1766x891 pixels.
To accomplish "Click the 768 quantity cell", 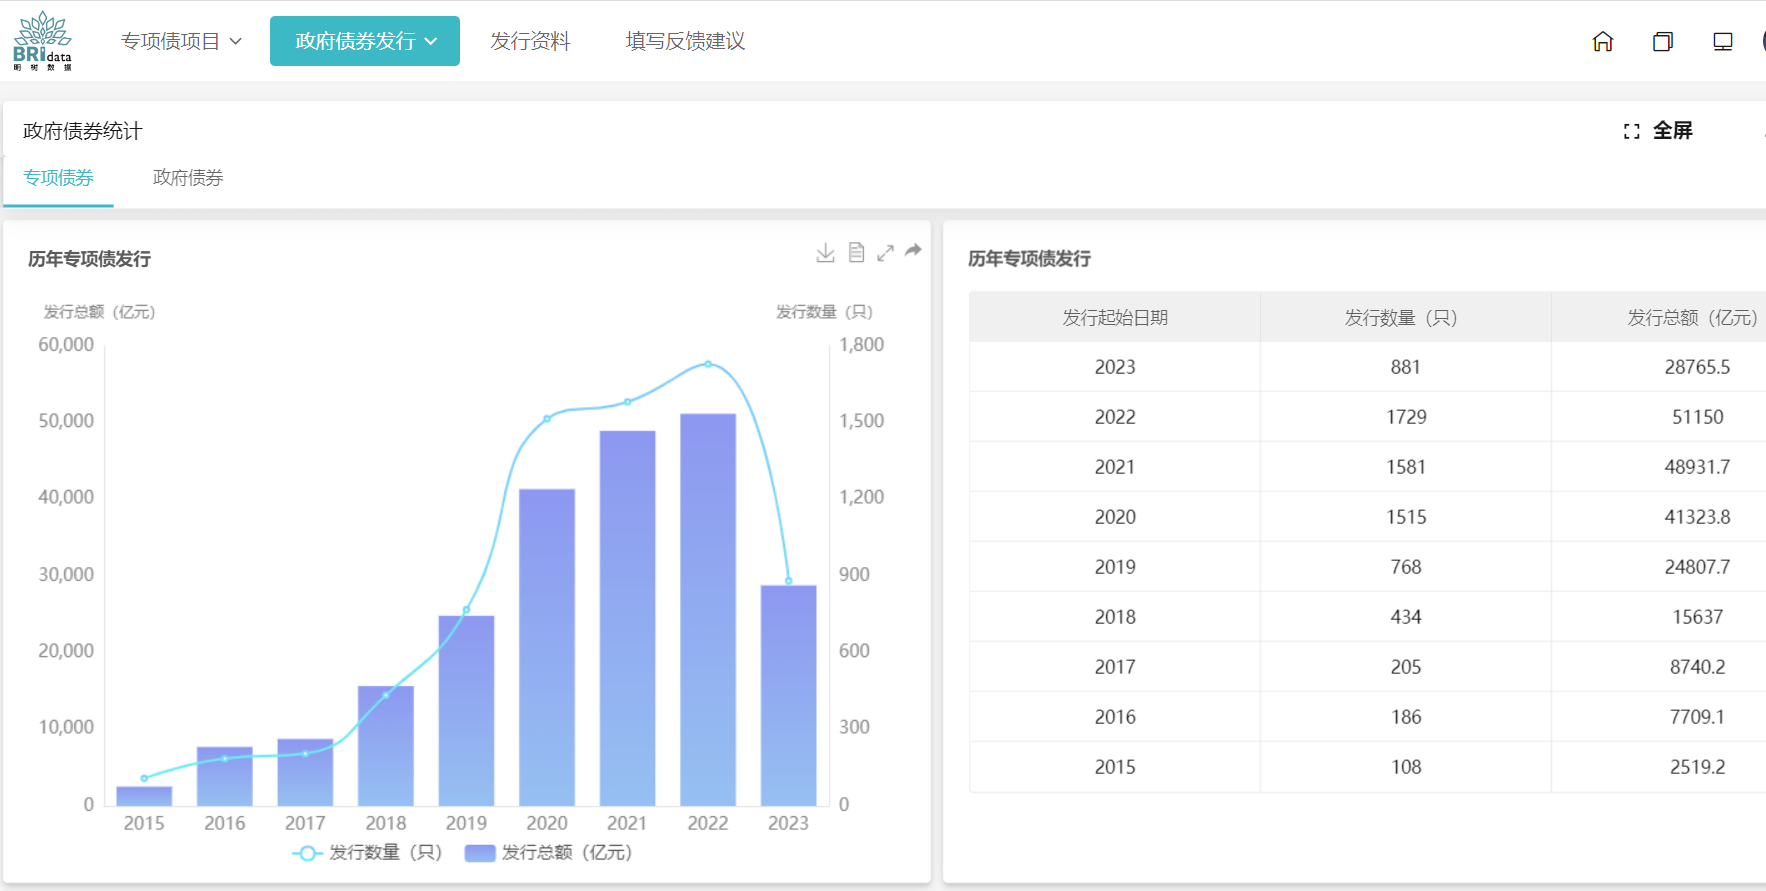I will [x=1406, y=567].
